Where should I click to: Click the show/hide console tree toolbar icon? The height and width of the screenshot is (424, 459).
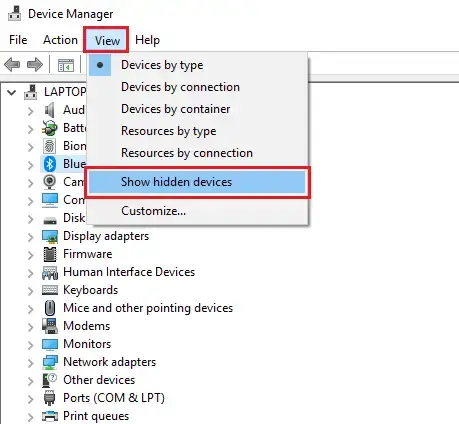66,65
